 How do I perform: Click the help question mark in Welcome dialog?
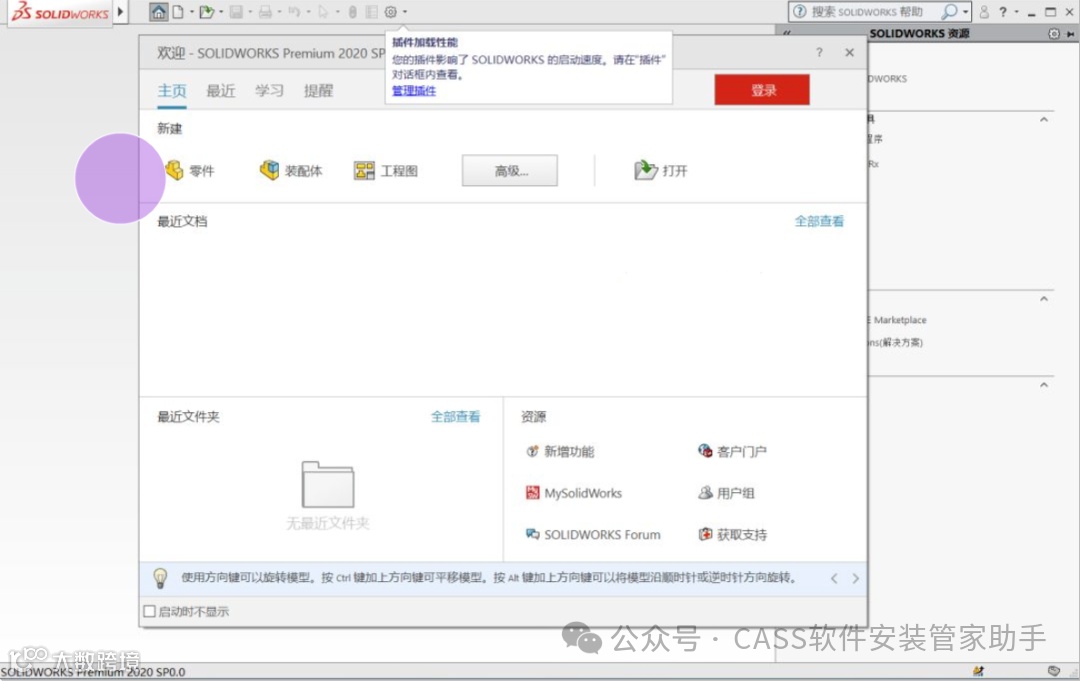819,52
